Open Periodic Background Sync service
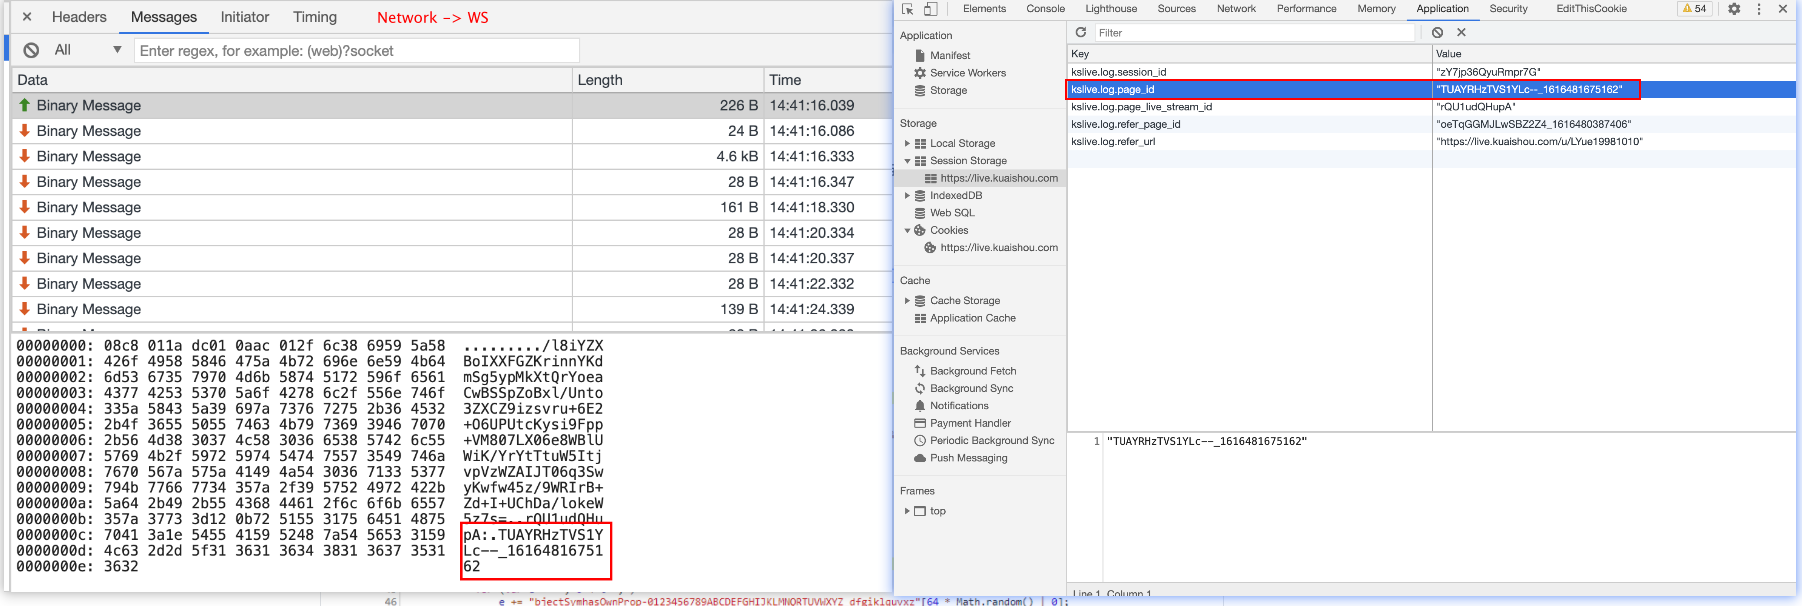The image size is (1802, 606). 992,441
